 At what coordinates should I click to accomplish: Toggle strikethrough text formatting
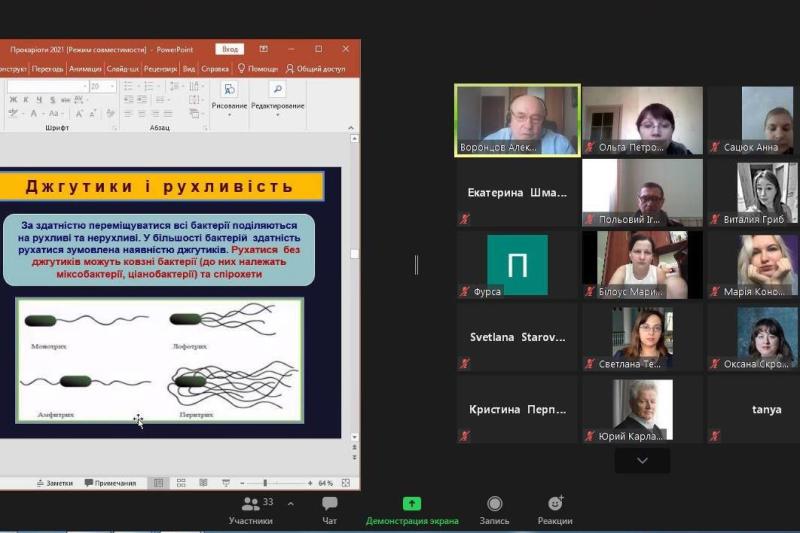point(65,99)
